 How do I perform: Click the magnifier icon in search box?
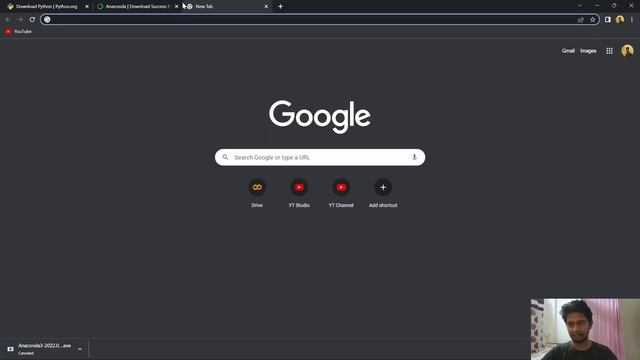pyautogui.click(x=225, y=157)
